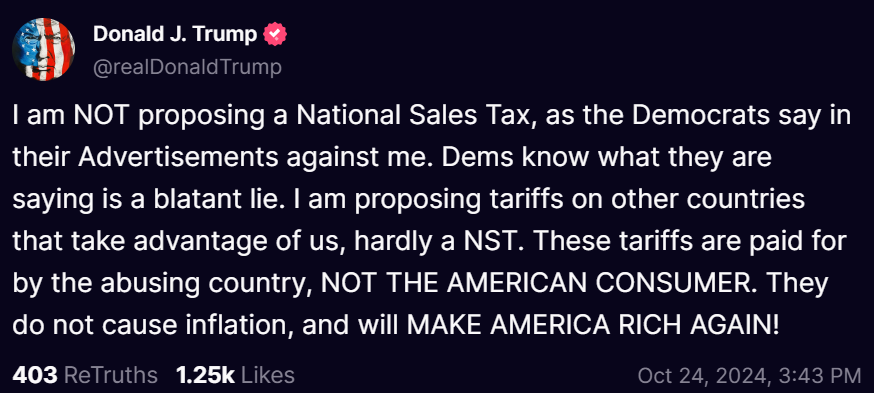View the ReTruths label
The height and width of the screenshot is (393, 874).
(x=111, y=375)
